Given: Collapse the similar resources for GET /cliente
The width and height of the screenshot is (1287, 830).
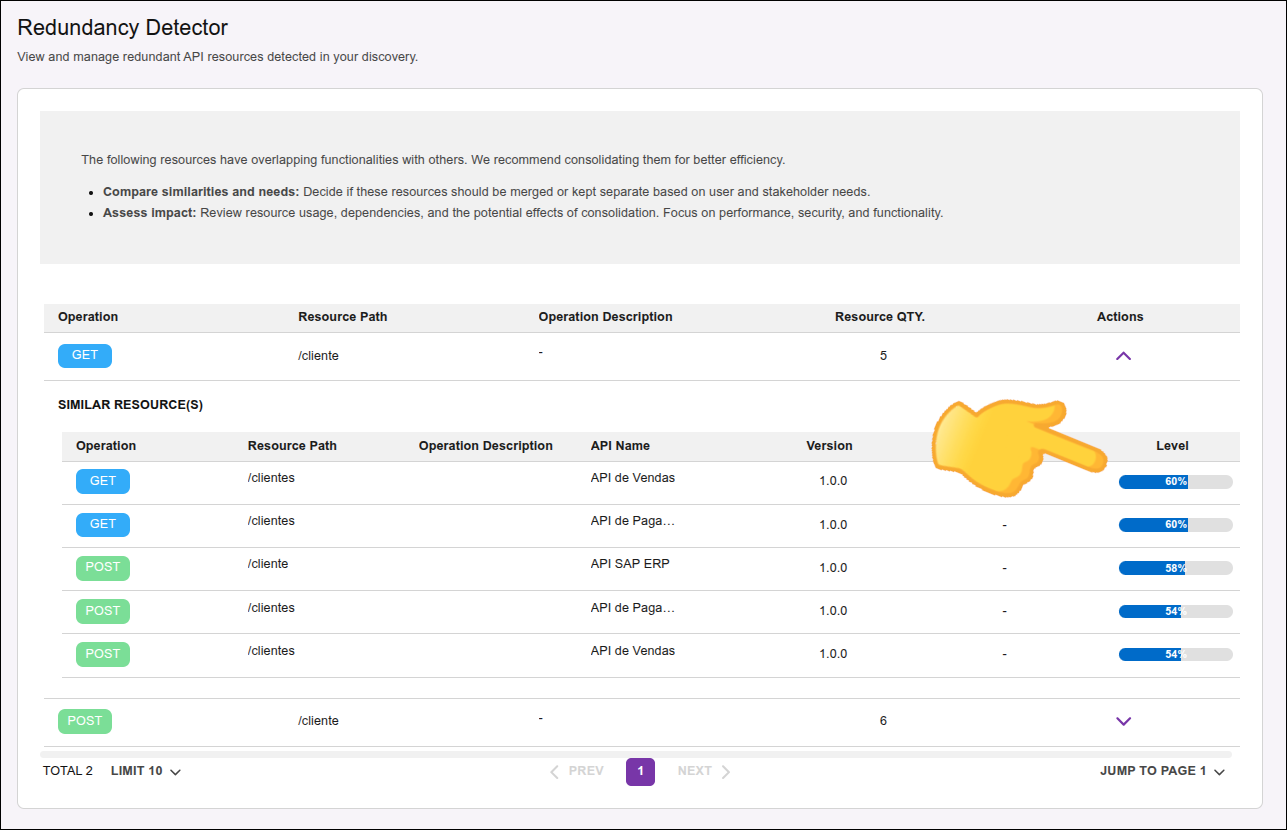Looking at the screenshot, I should [x=1123, y=355].
